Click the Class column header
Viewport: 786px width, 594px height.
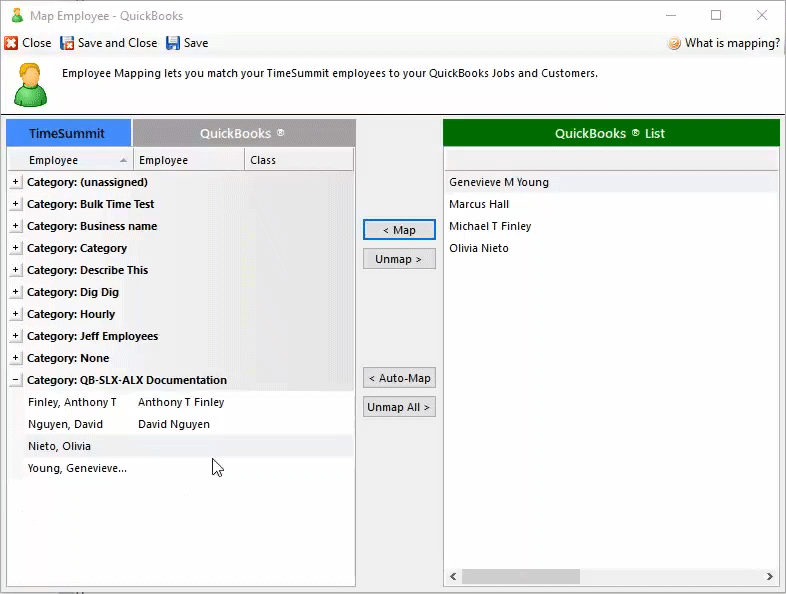coord(298,160)
